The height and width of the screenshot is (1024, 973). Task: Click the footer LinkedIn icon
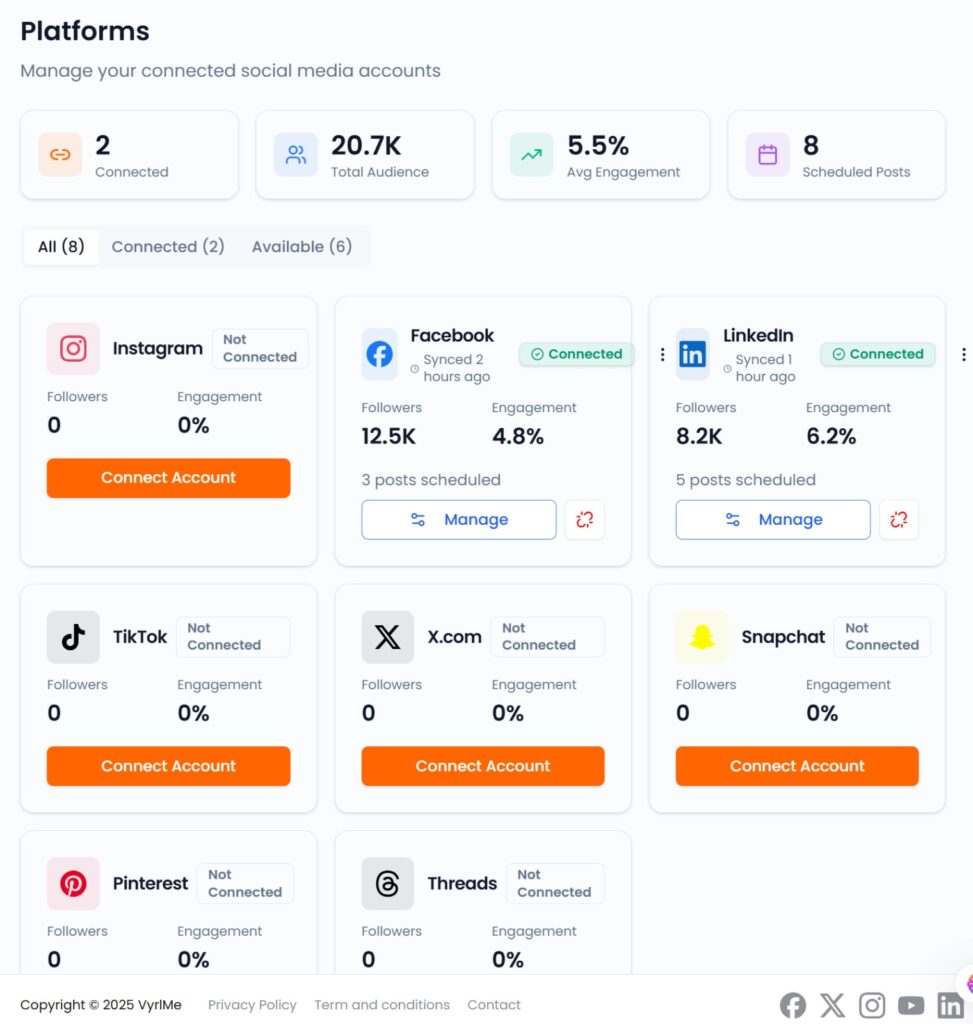pyautogui.click(x=949, y=1005)
